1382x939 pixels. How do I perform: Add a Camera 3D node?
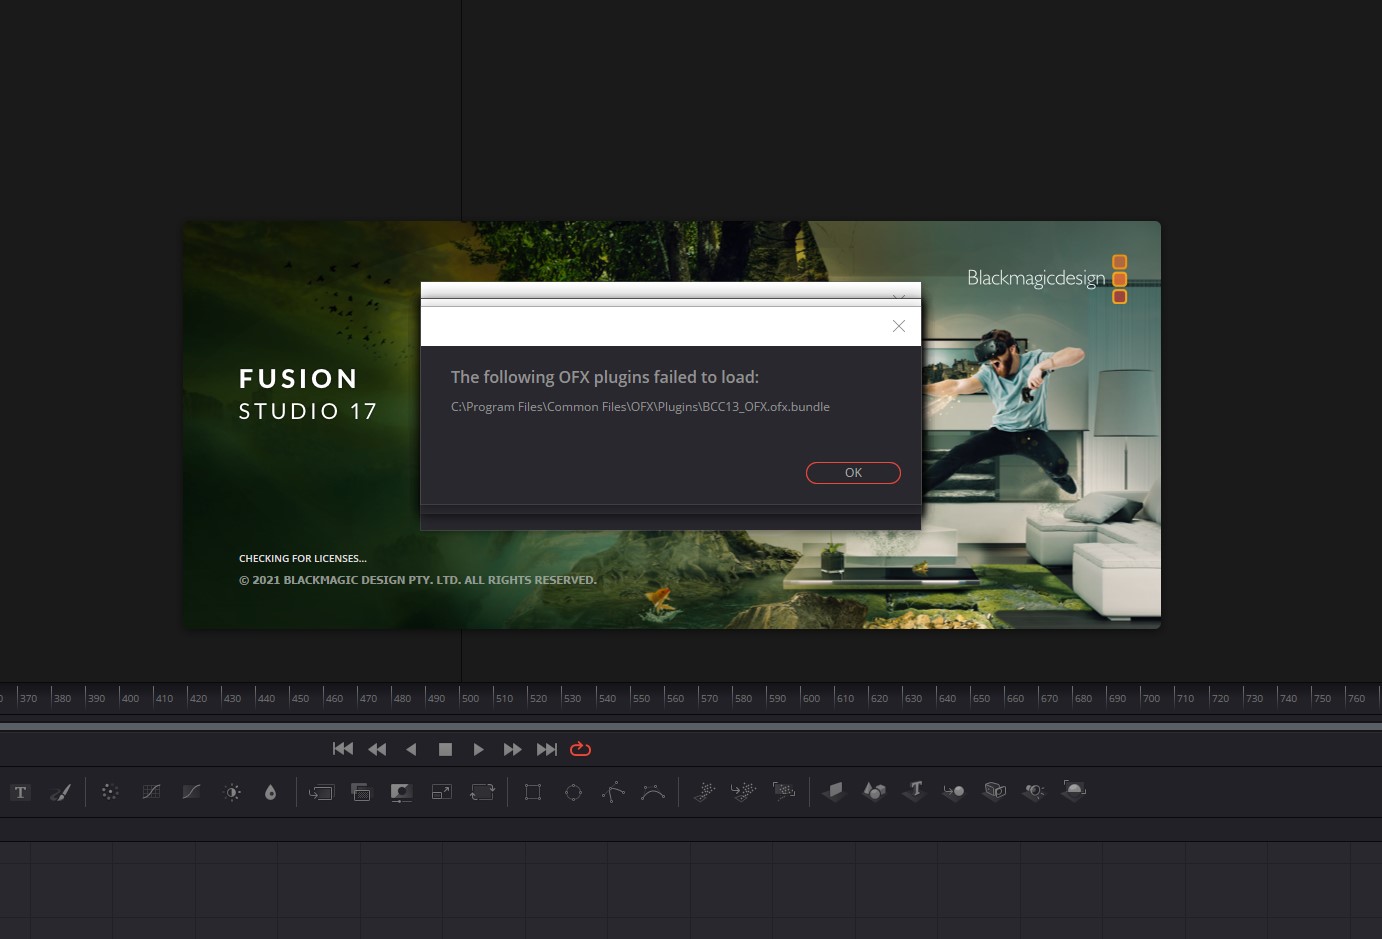pyautogui.click(x=994, y=791)
